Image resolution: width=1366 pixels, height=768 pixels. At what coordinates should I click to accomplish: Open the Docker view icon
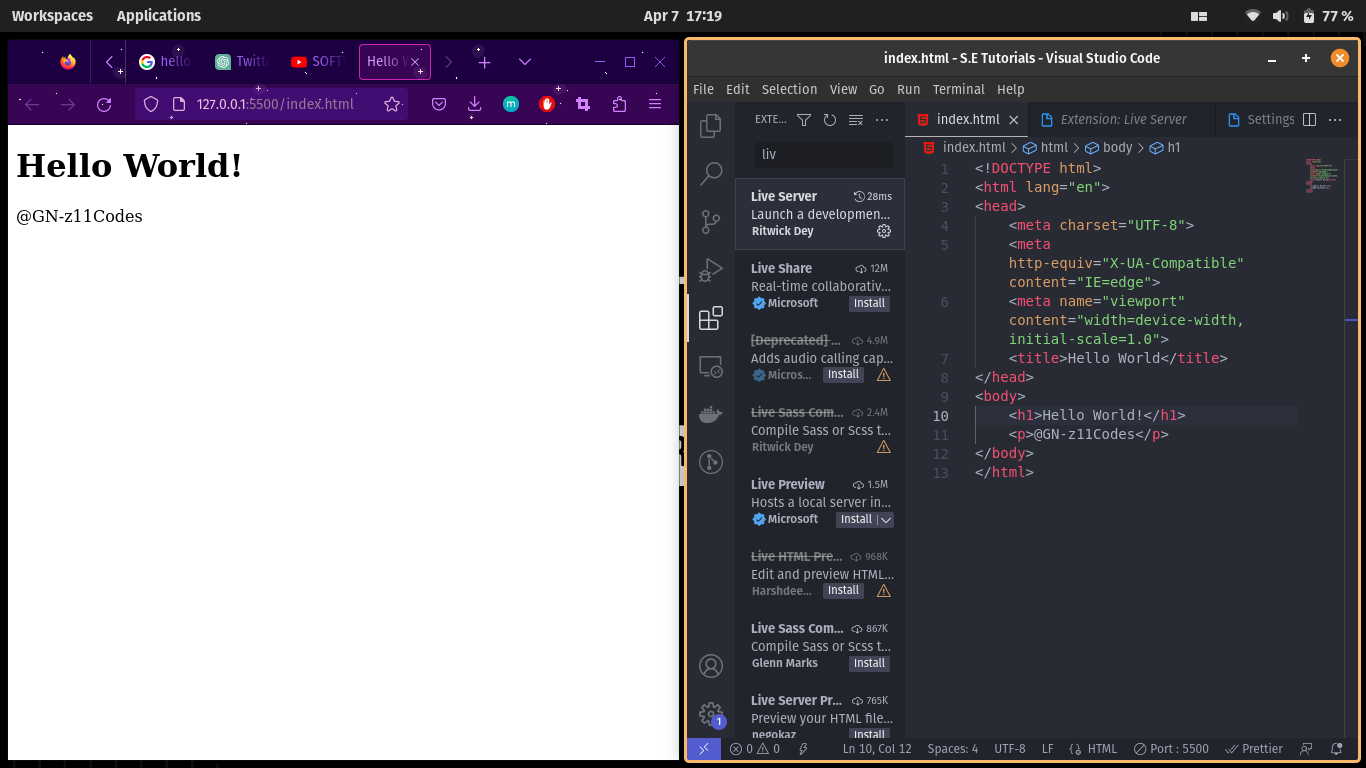(x=711, y=414)
